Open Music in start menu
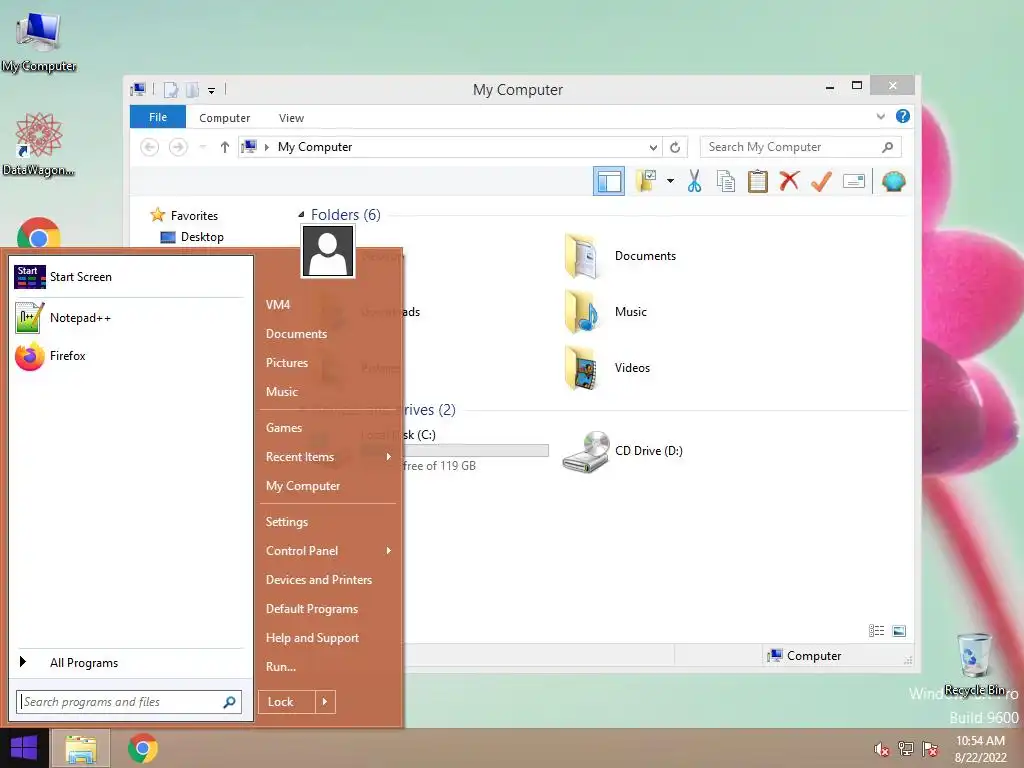1024x768 pixels. [x=281, y=392]
